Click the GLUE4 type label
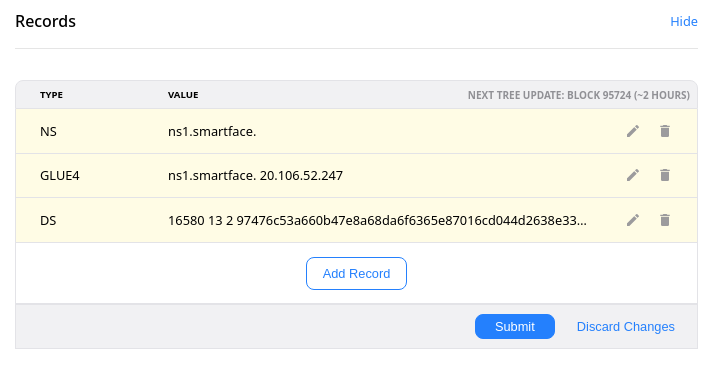This screenshot has width=713, height=369. pyautogui.click(x=60, y=176)
